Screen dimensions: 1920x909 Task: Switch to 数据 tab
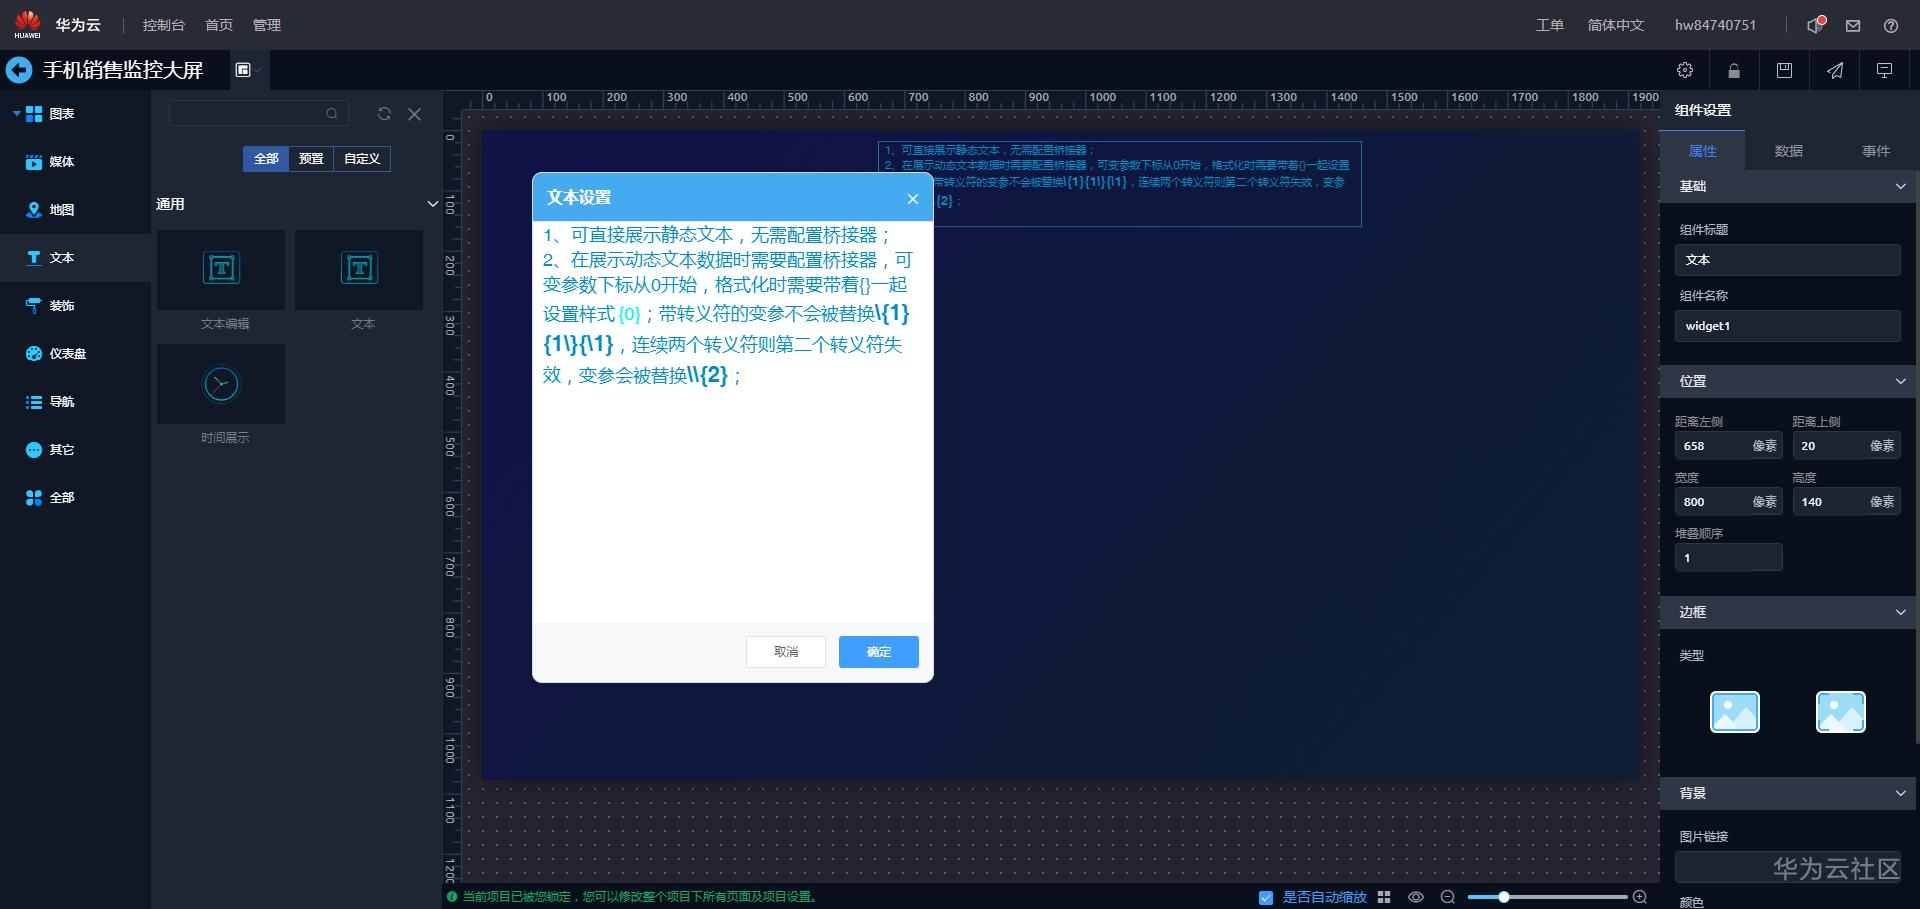pyautogui.click(x=1788, y=151)
